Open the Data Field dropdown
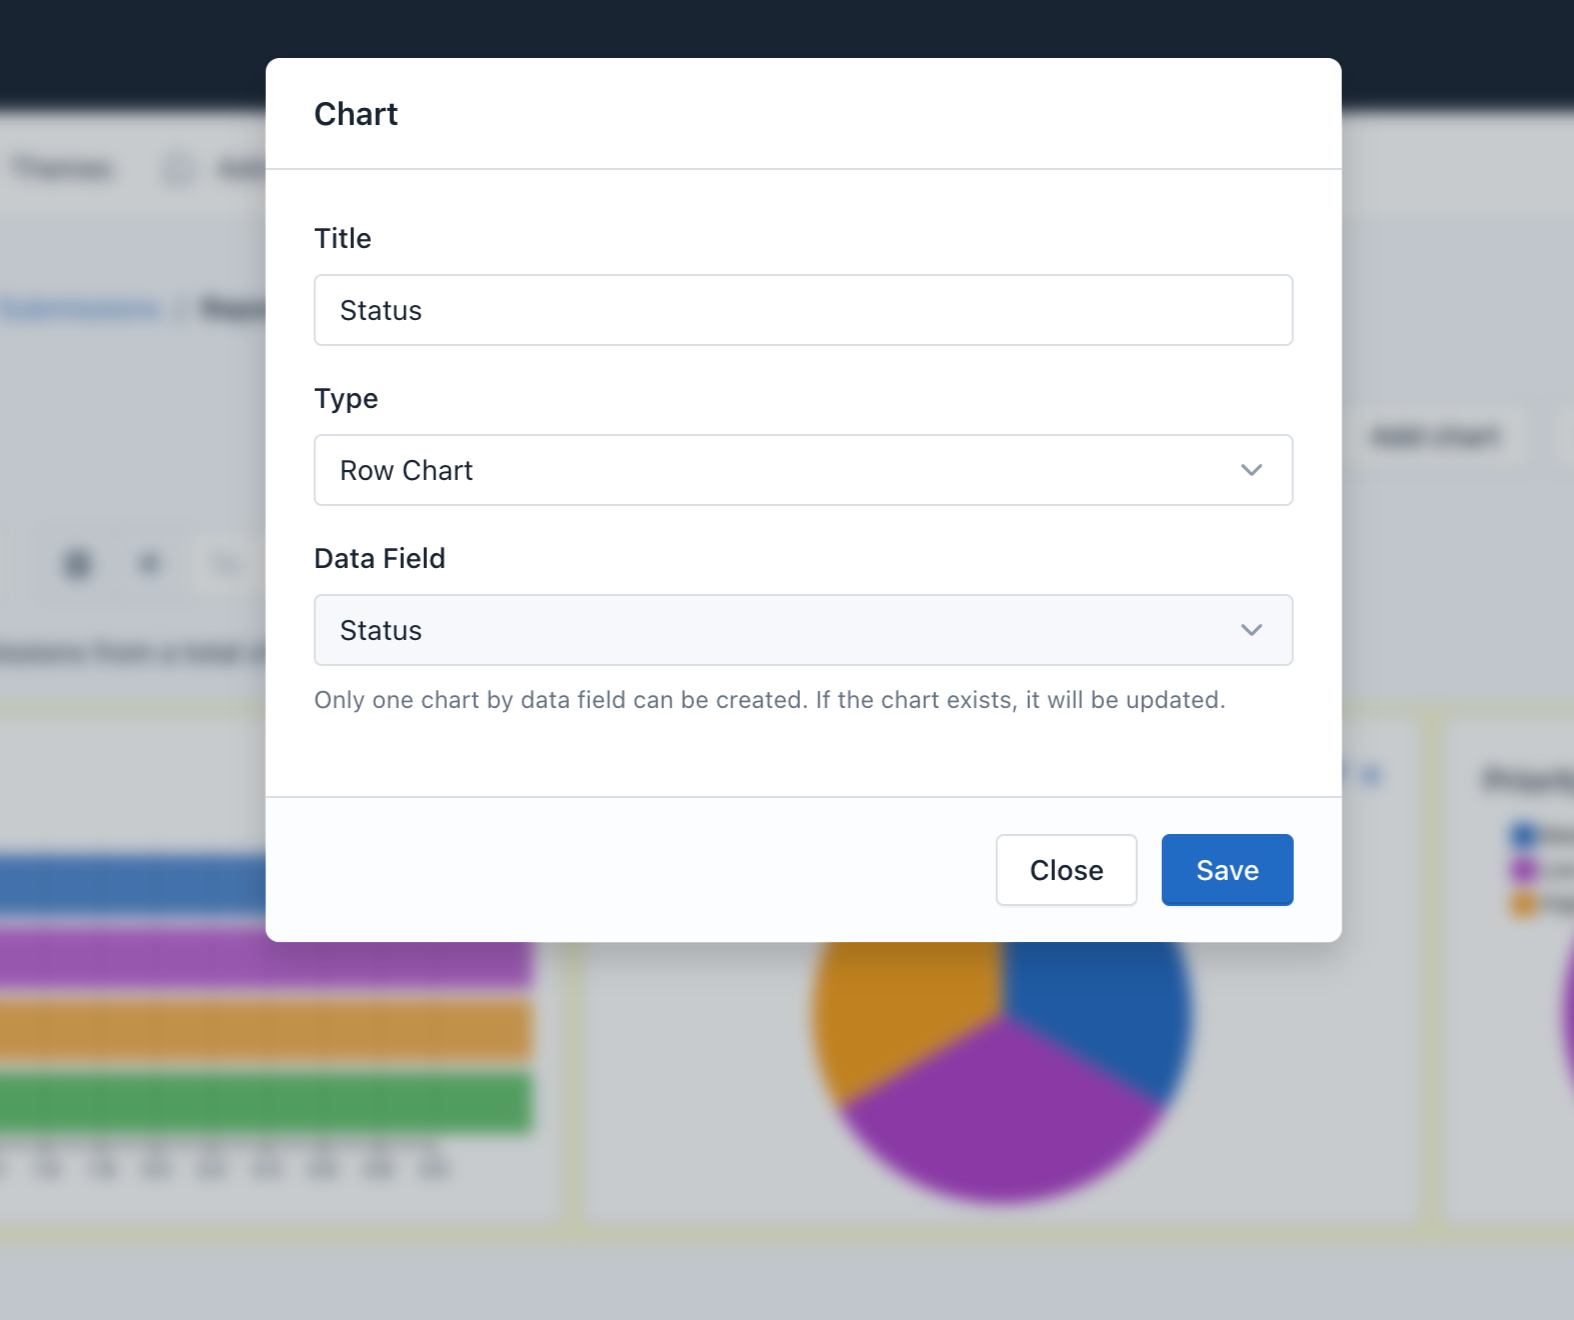The image size is (1574, 1320). coord(802,630)
